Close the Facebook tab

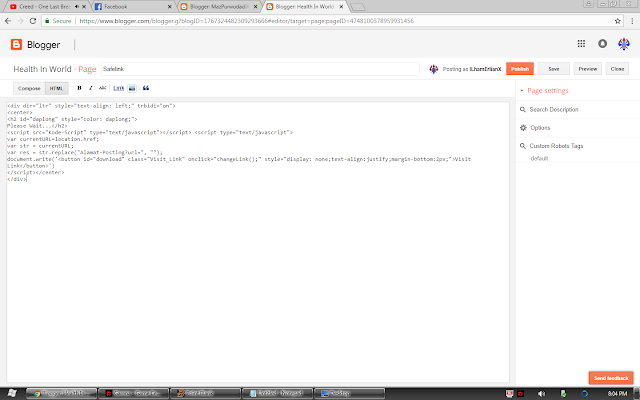(170, 7)
